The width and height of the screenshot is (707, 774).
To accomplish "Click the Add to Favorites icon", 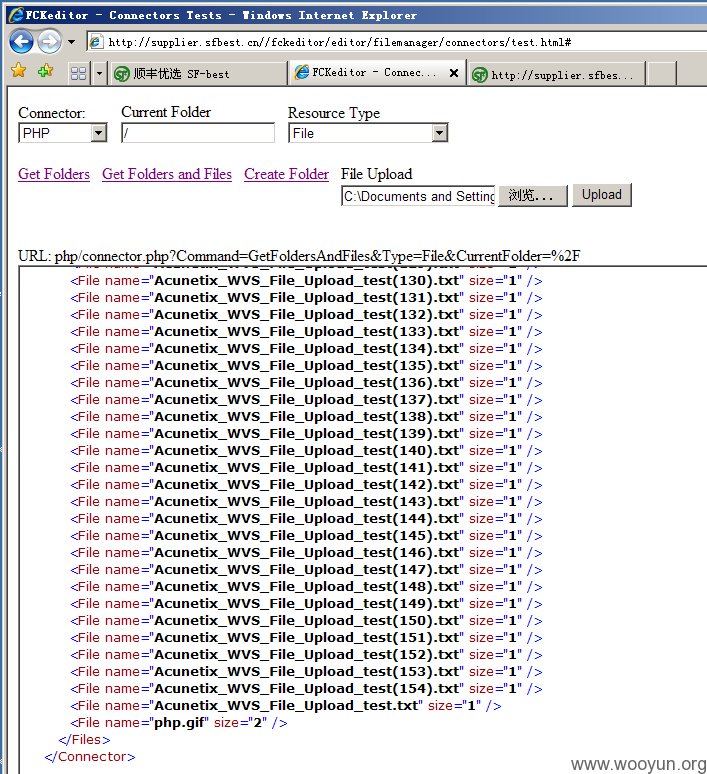I will point(45,71).
